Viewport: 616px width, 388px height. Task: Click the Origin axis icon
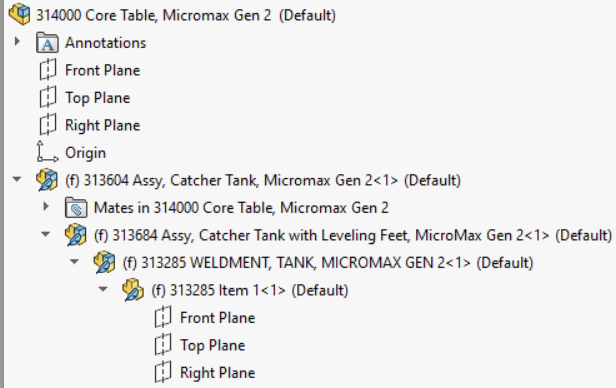[47, 152]
